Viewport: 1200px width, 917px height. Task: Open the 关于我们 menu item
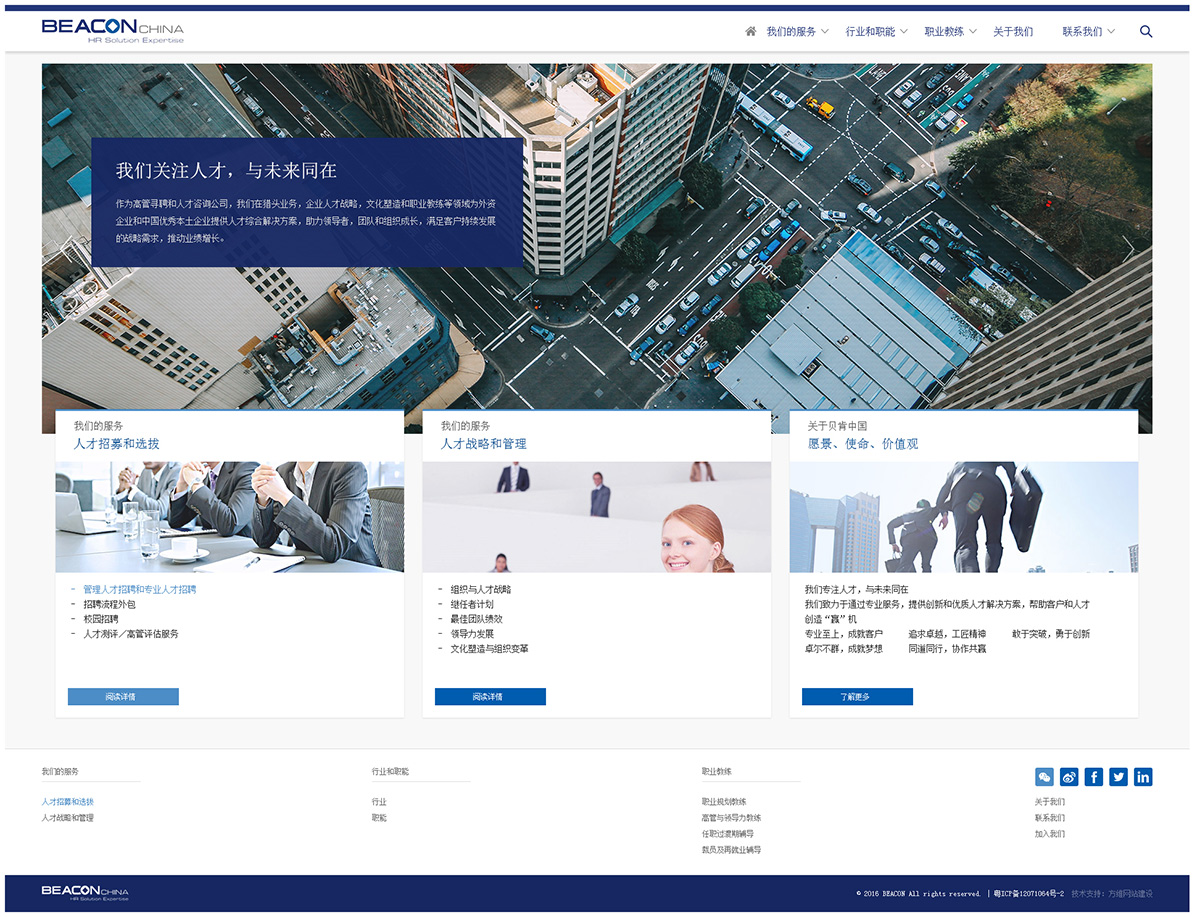coord(1013,32)
